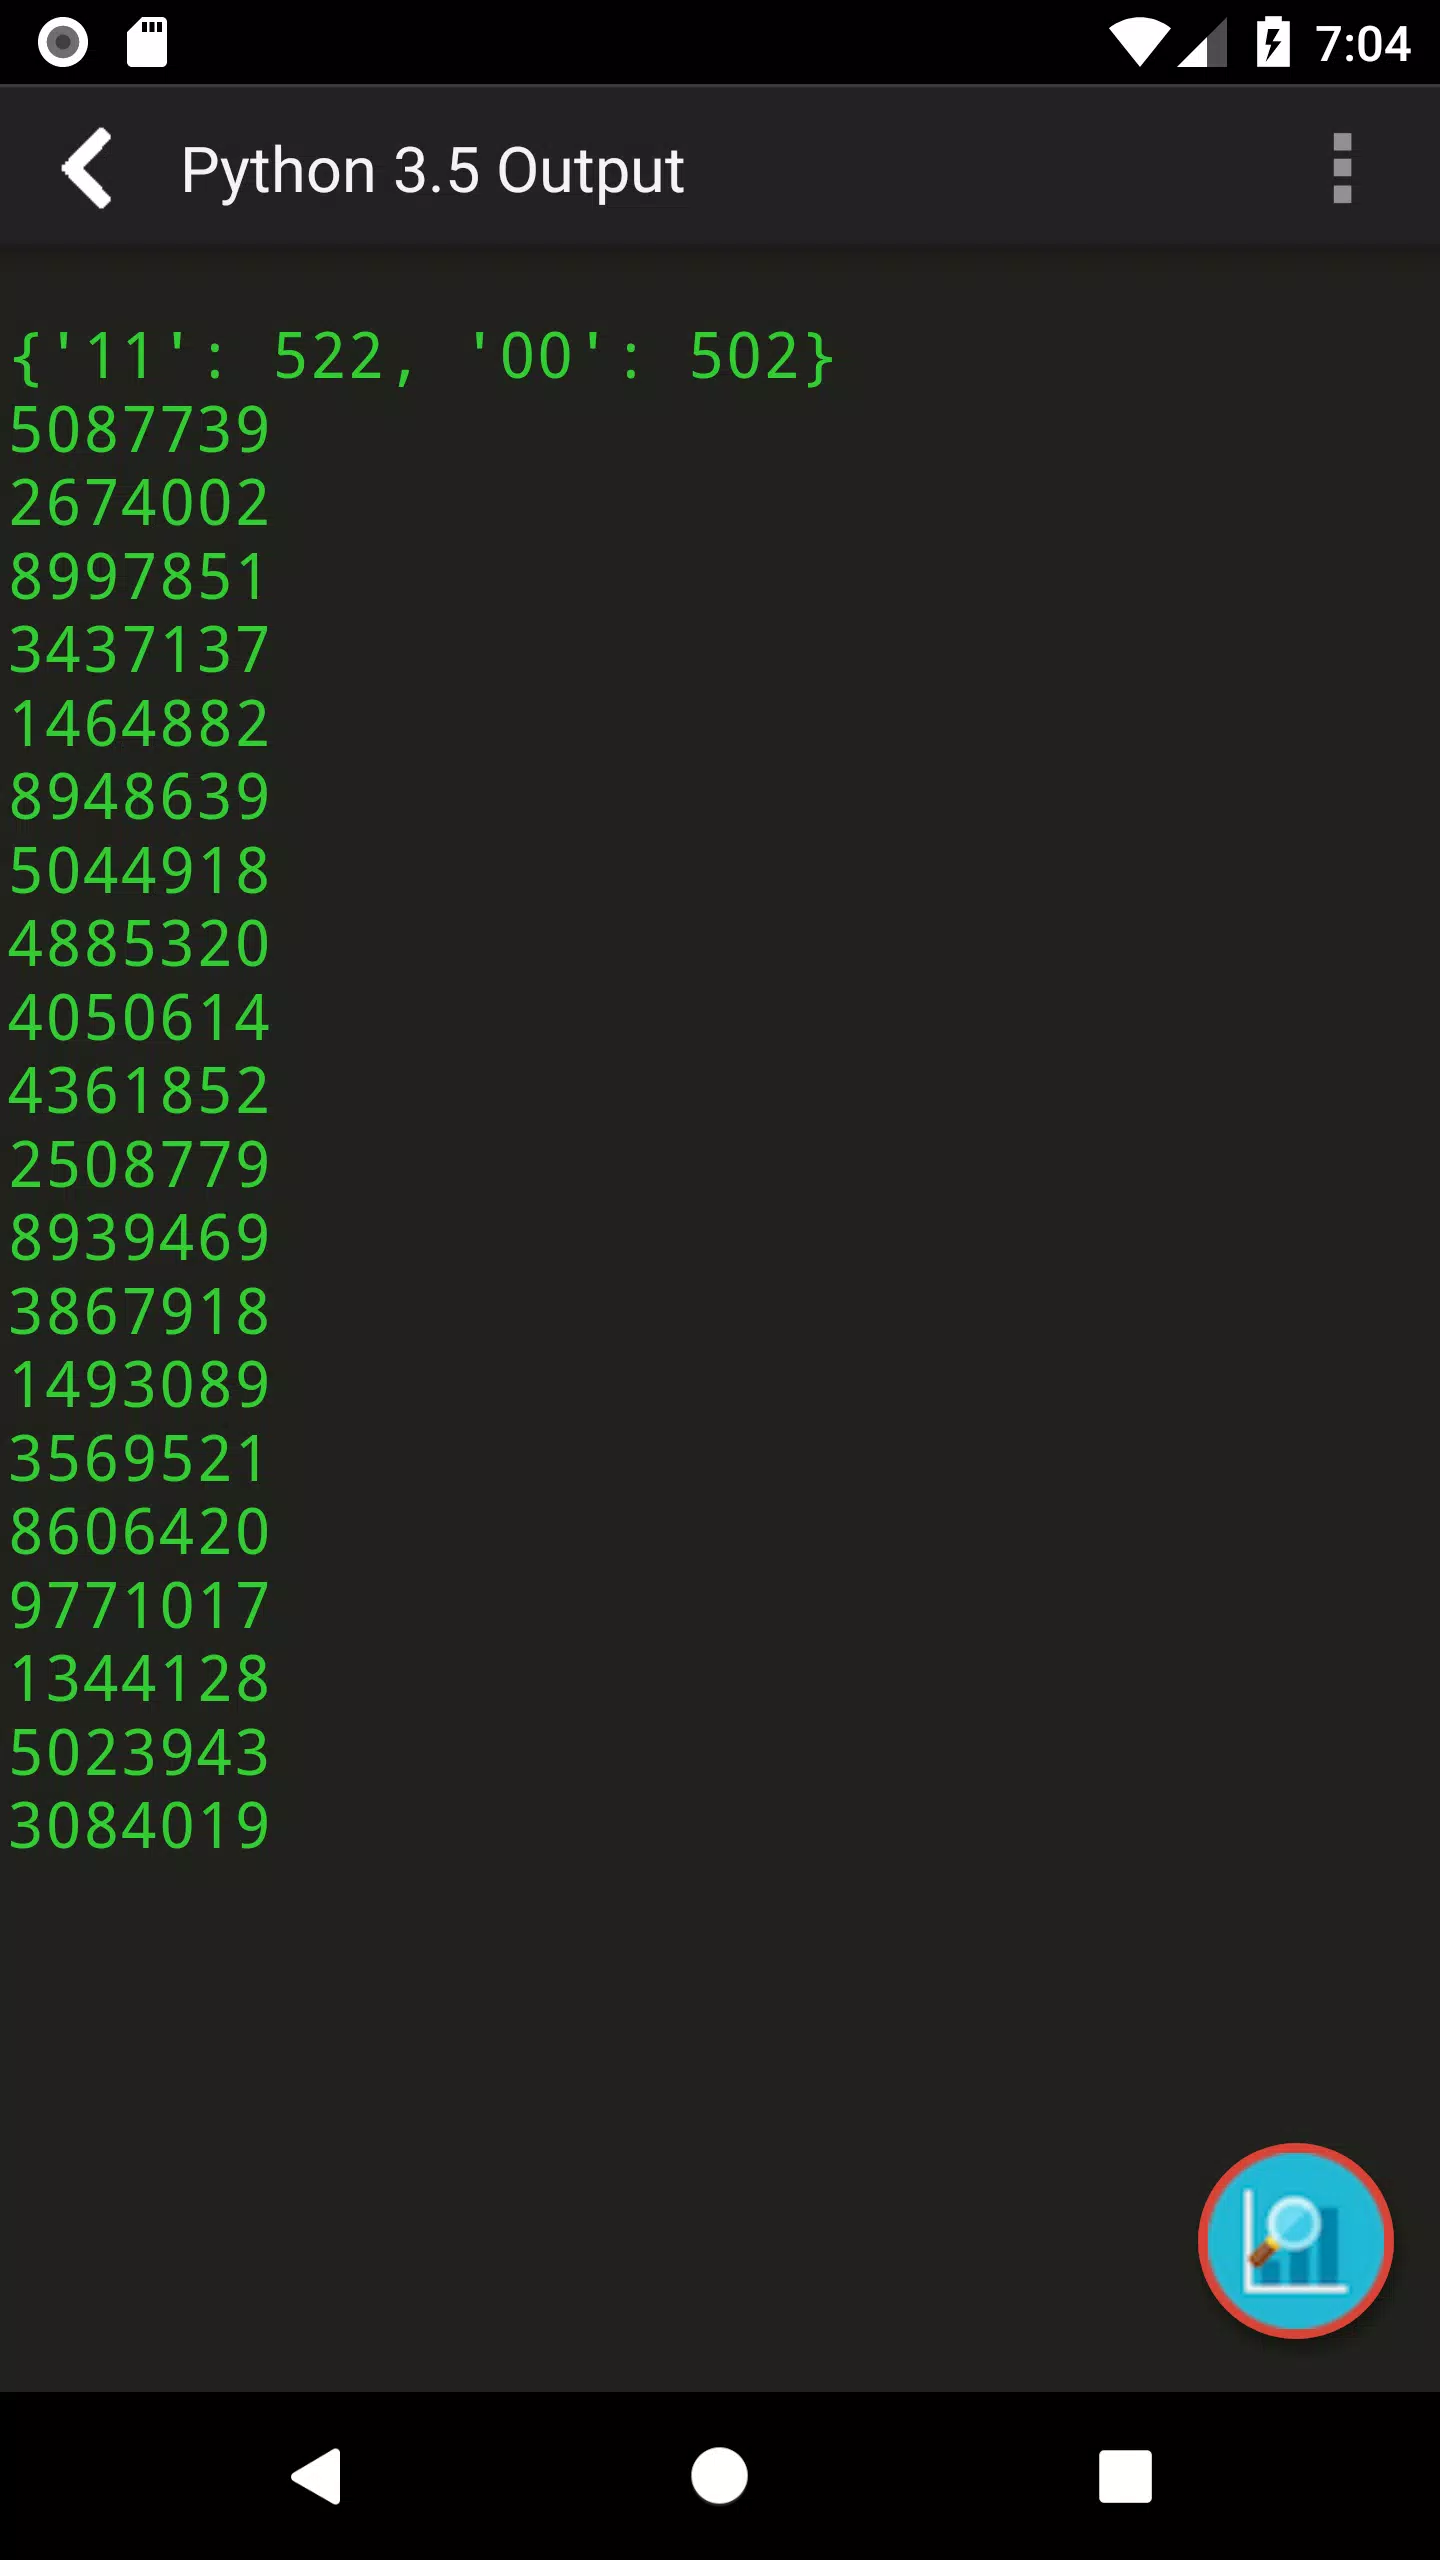Tap the circular recording notification icon
The height and width of the screenshot is (2560, 1440).
(x=63, y=42)
